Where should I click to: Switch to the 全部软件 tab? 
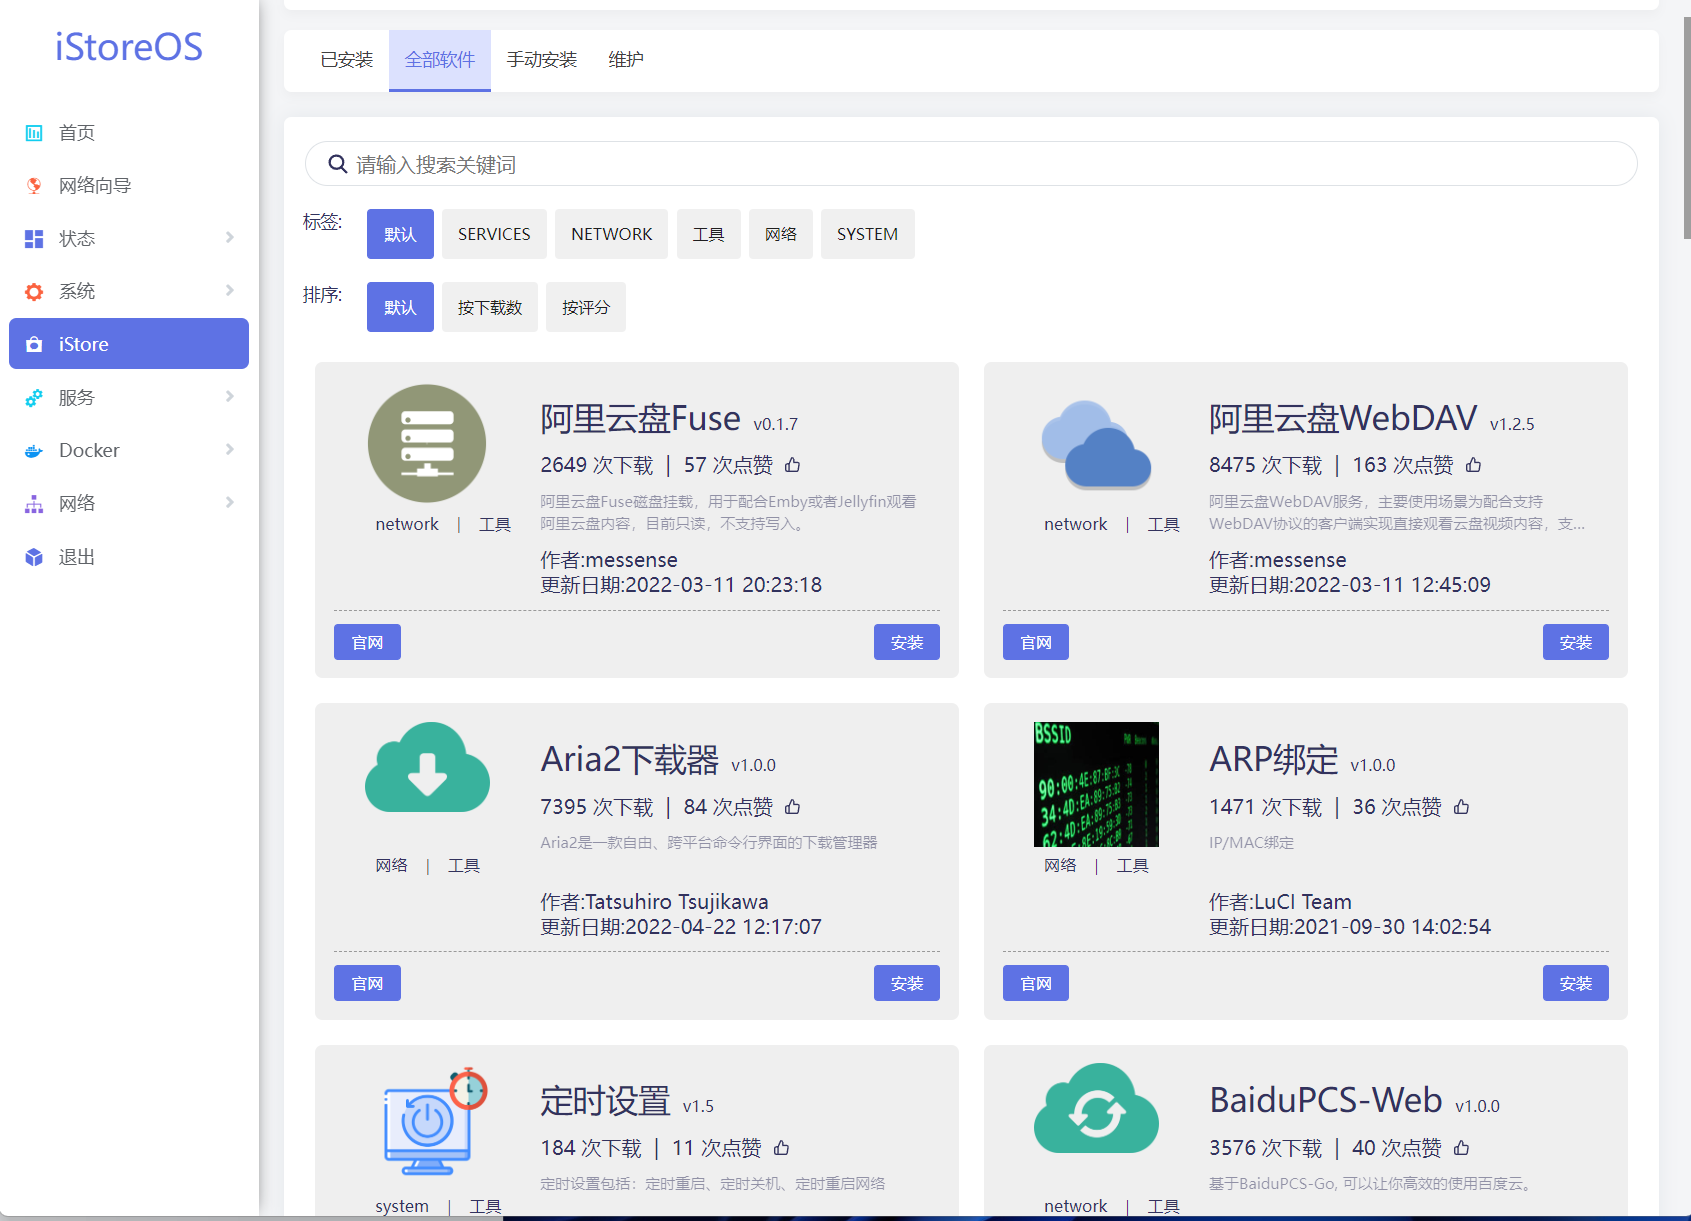(440, 60)
